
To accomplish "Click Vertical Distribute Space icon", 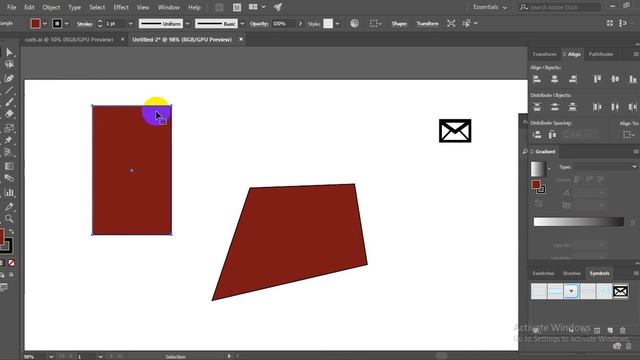I will point(537,134).
